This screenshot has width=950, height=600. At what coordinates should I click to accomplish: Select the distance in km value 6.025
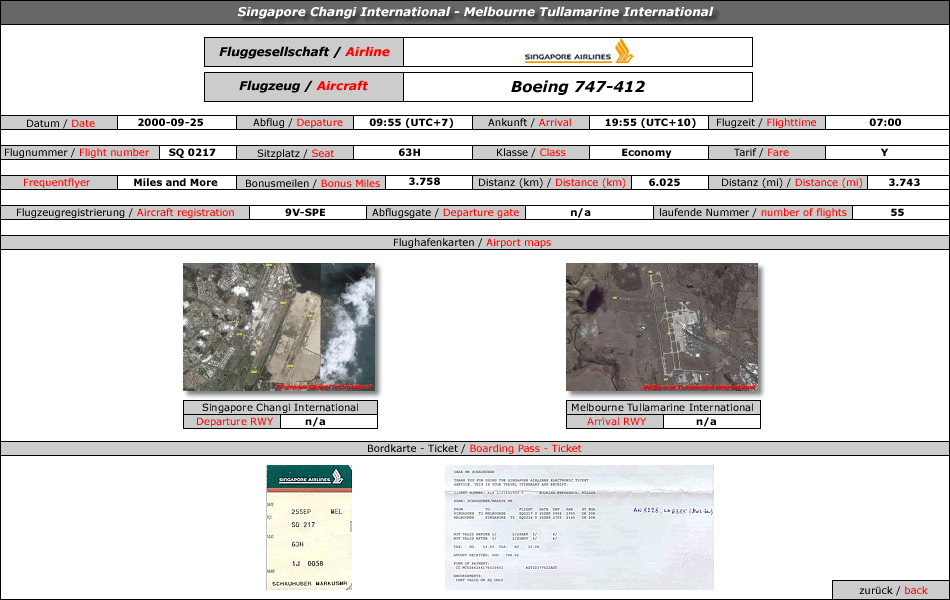tap(664, 182)
